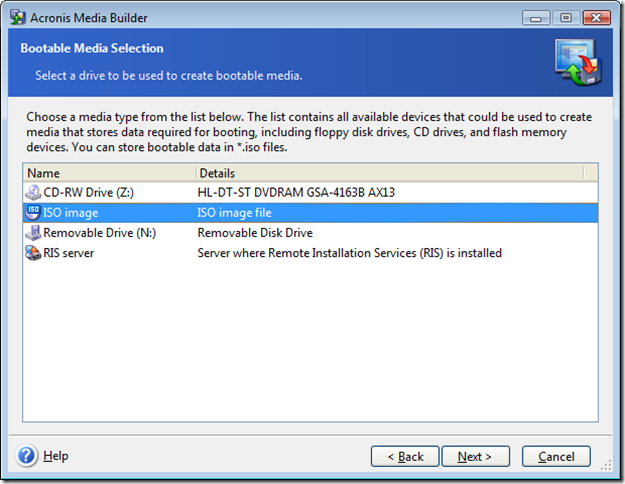Cancel the media builder wizard
This screenshot has height=484, width=625.
pos(556,456)
